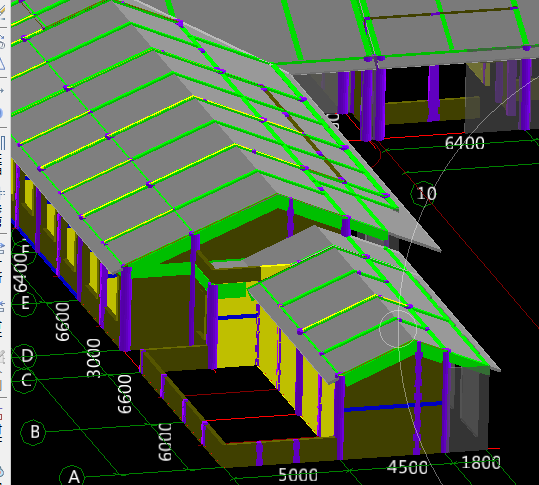Image resolution: width=539 pixels, height=485 pixels.
Task: Select the 4500 dimension label
Action: 407,467
